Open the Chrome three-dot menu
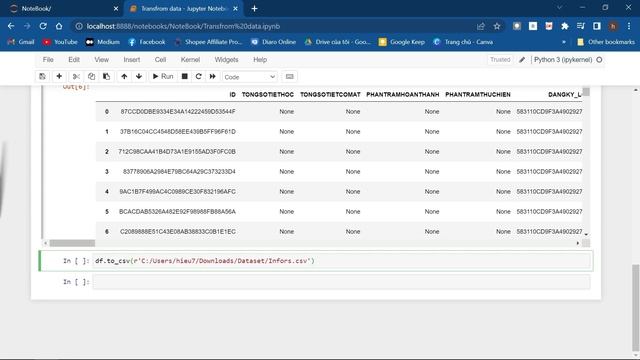The image size is (640, 360). coord(629,26)
